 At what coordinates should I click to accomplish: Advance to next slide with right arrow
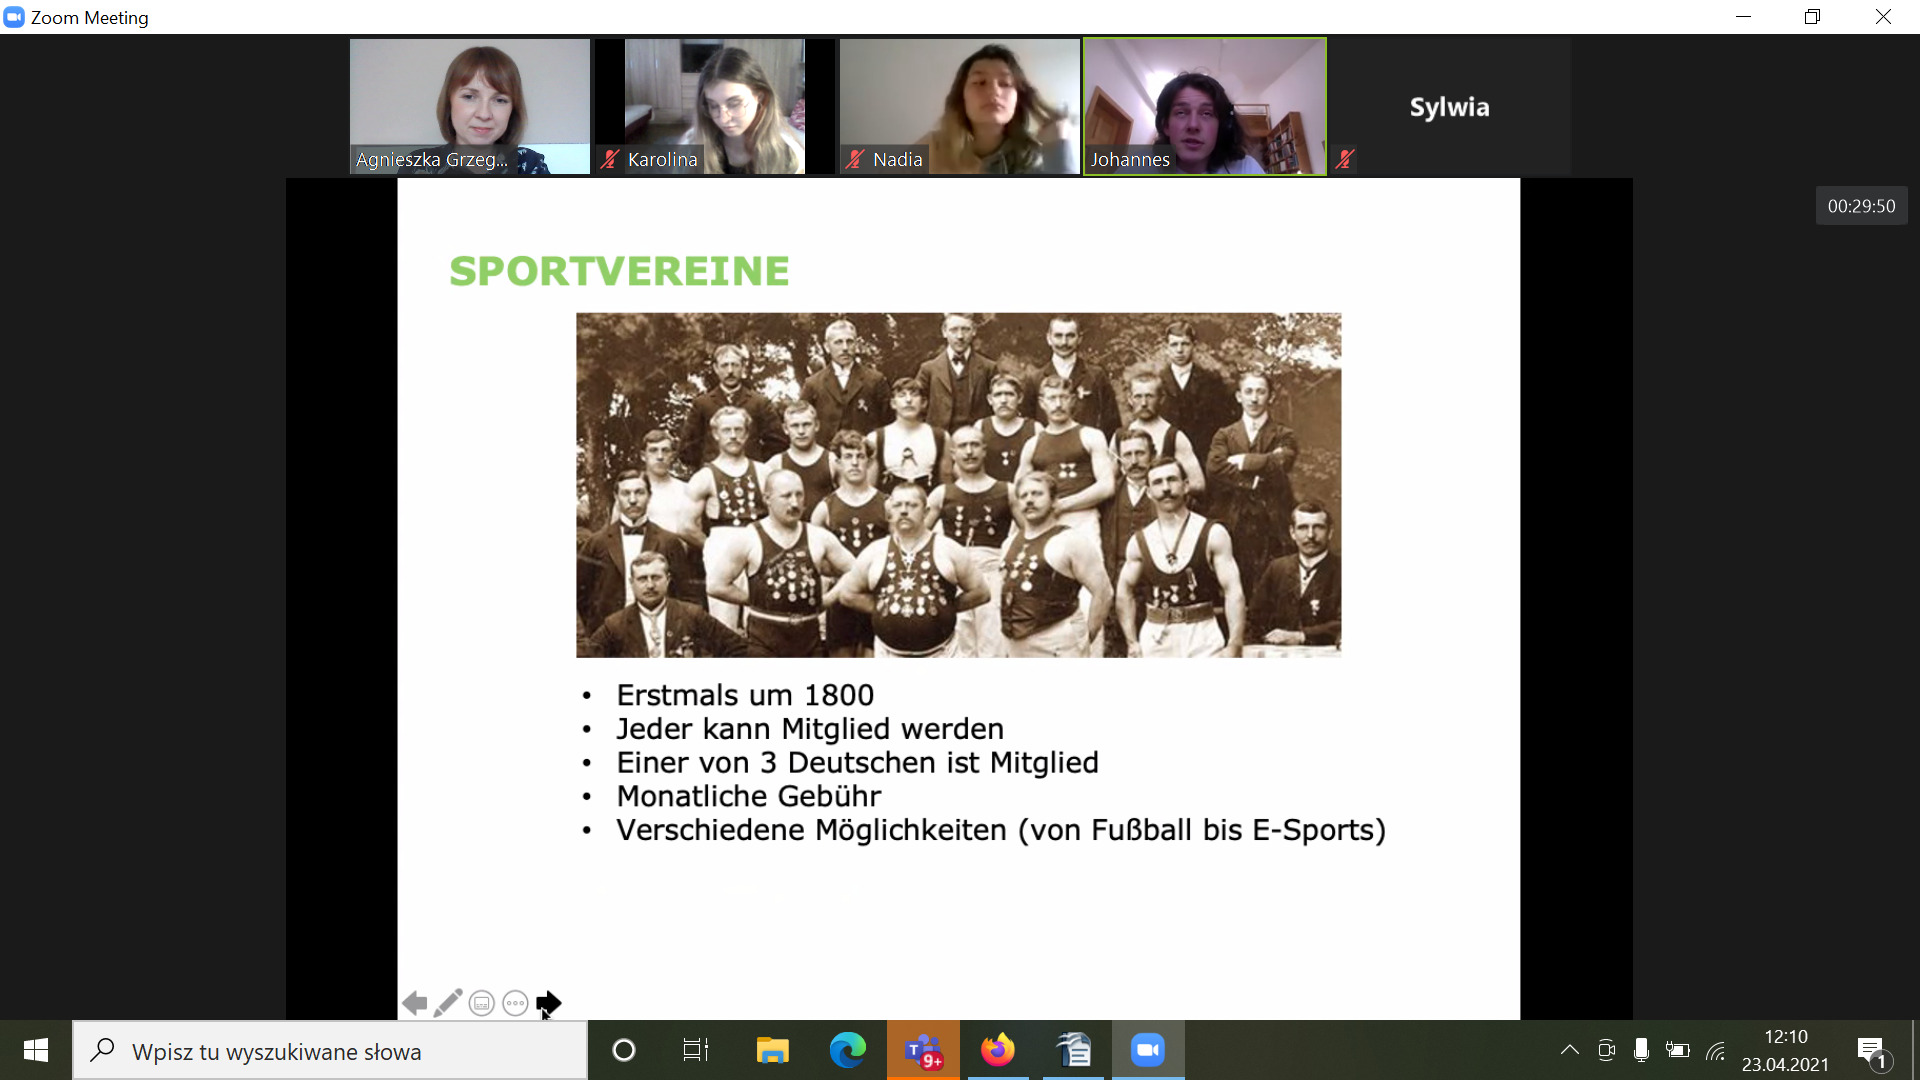click(x=549, y=1002)
